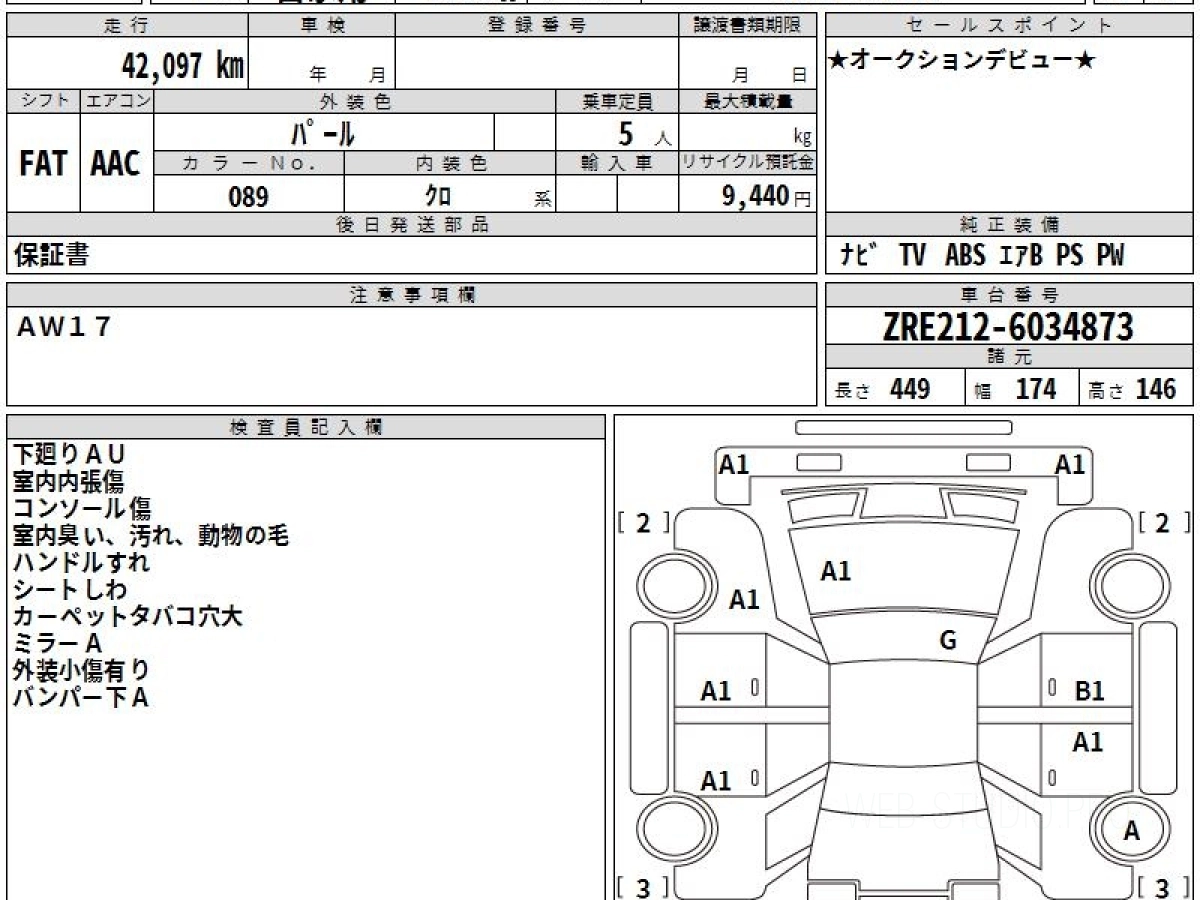1200x900 pixels.
Task: Select the note 室内臭い、汚れ、動物の毛
Action: click(x=151, y=536)
